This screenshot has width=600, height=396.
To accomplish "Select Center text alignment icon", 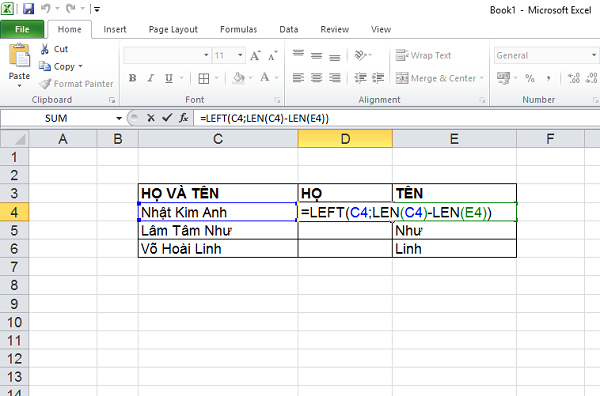I will point(316,78).
